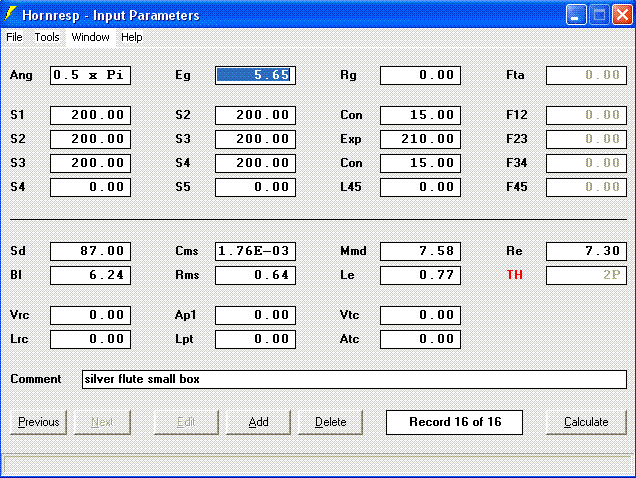Image resolution: width=636 pixels, height=478 pixels.
Task: Click the S3 field in the F34 row
Action: point(90,163)
